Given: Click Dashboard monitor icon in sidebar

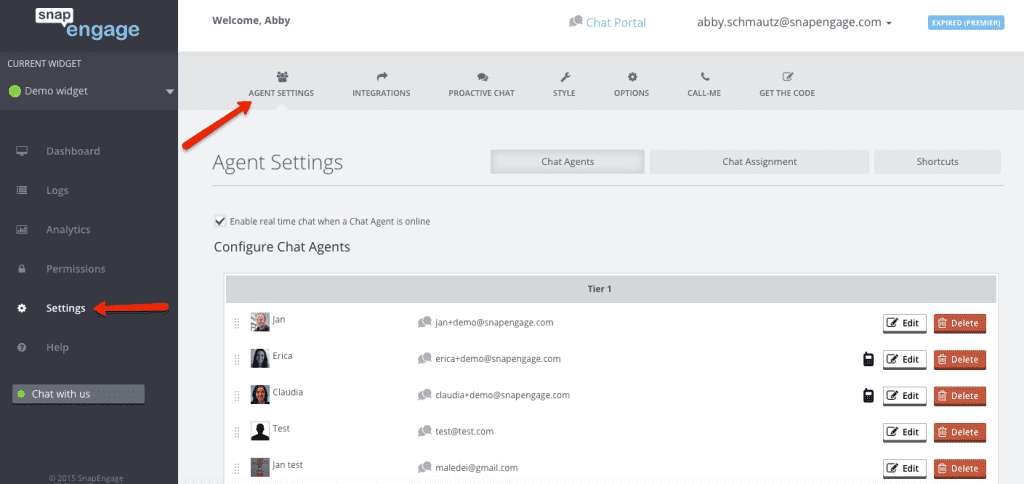Looking at the screenshot, I should (22, 151).
